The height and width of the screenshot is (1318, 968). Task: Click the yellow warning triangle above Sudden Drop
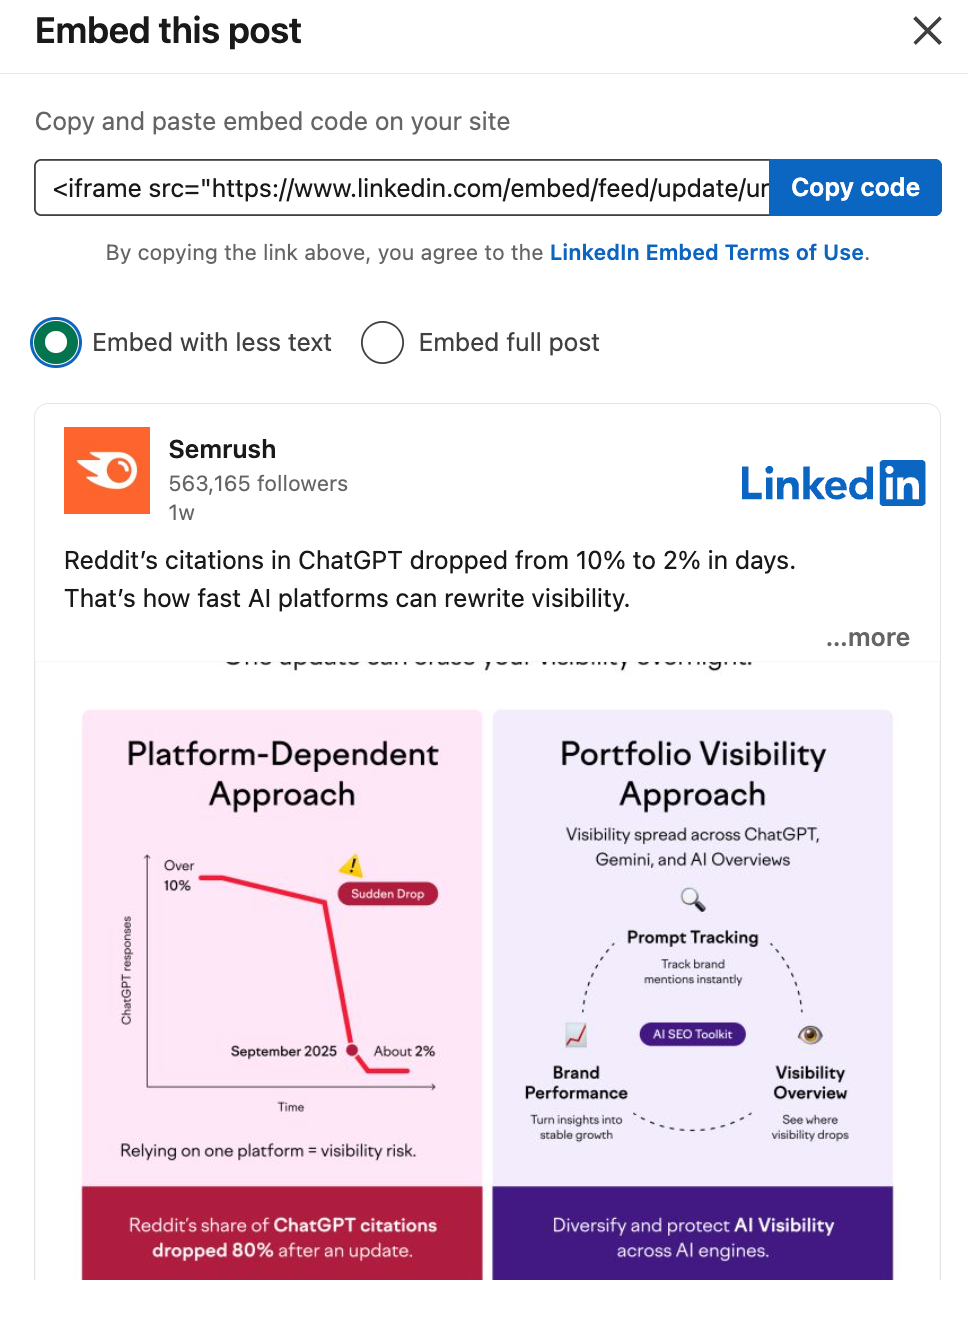coord(352,866)
